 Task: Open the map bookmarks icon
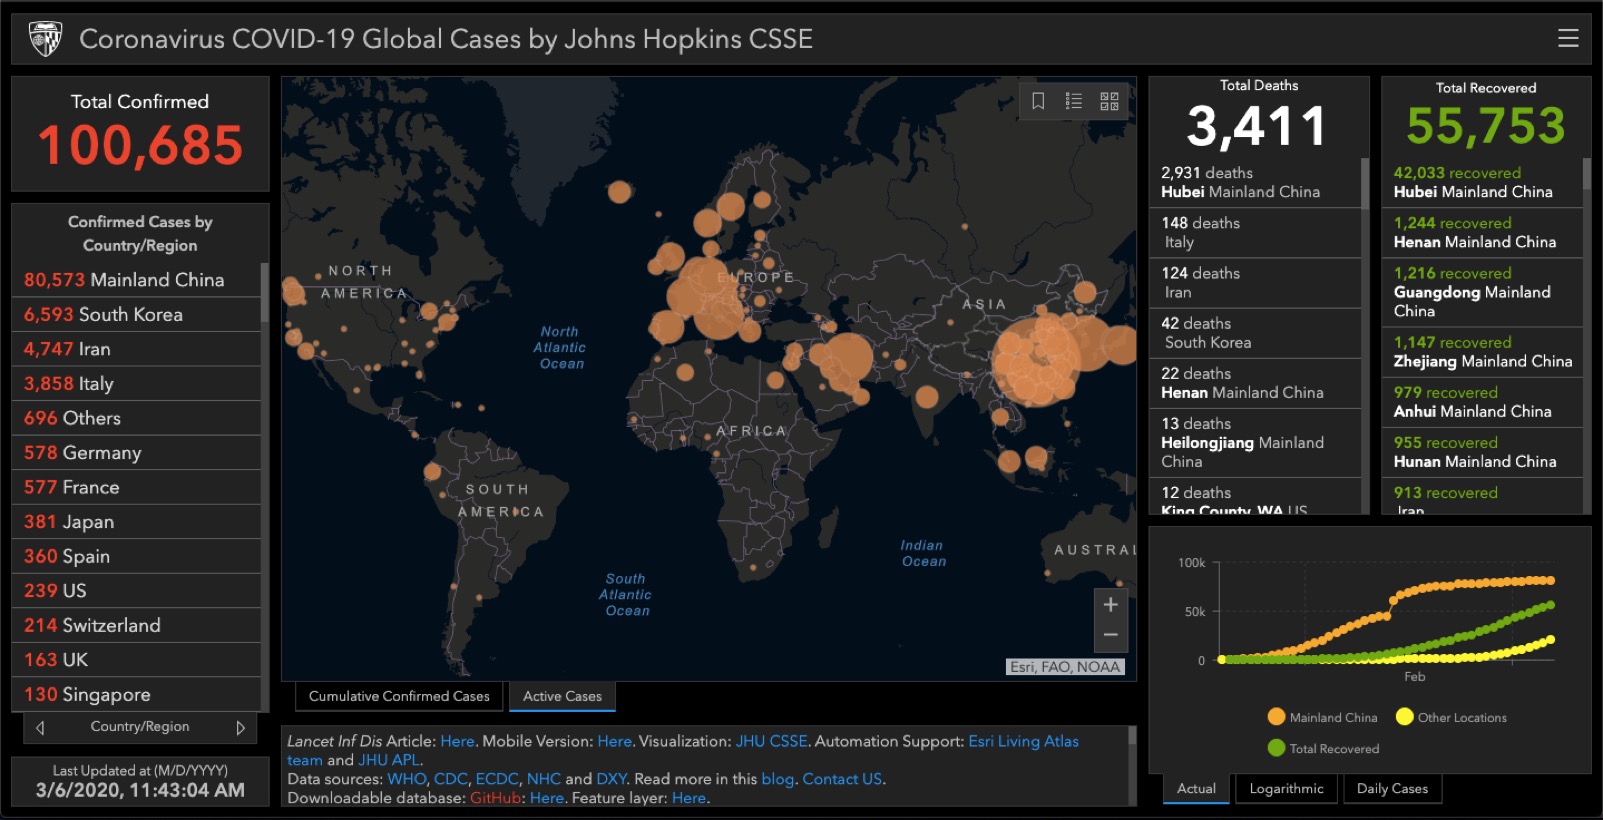pyautogui.click(x=1038, y=101)
